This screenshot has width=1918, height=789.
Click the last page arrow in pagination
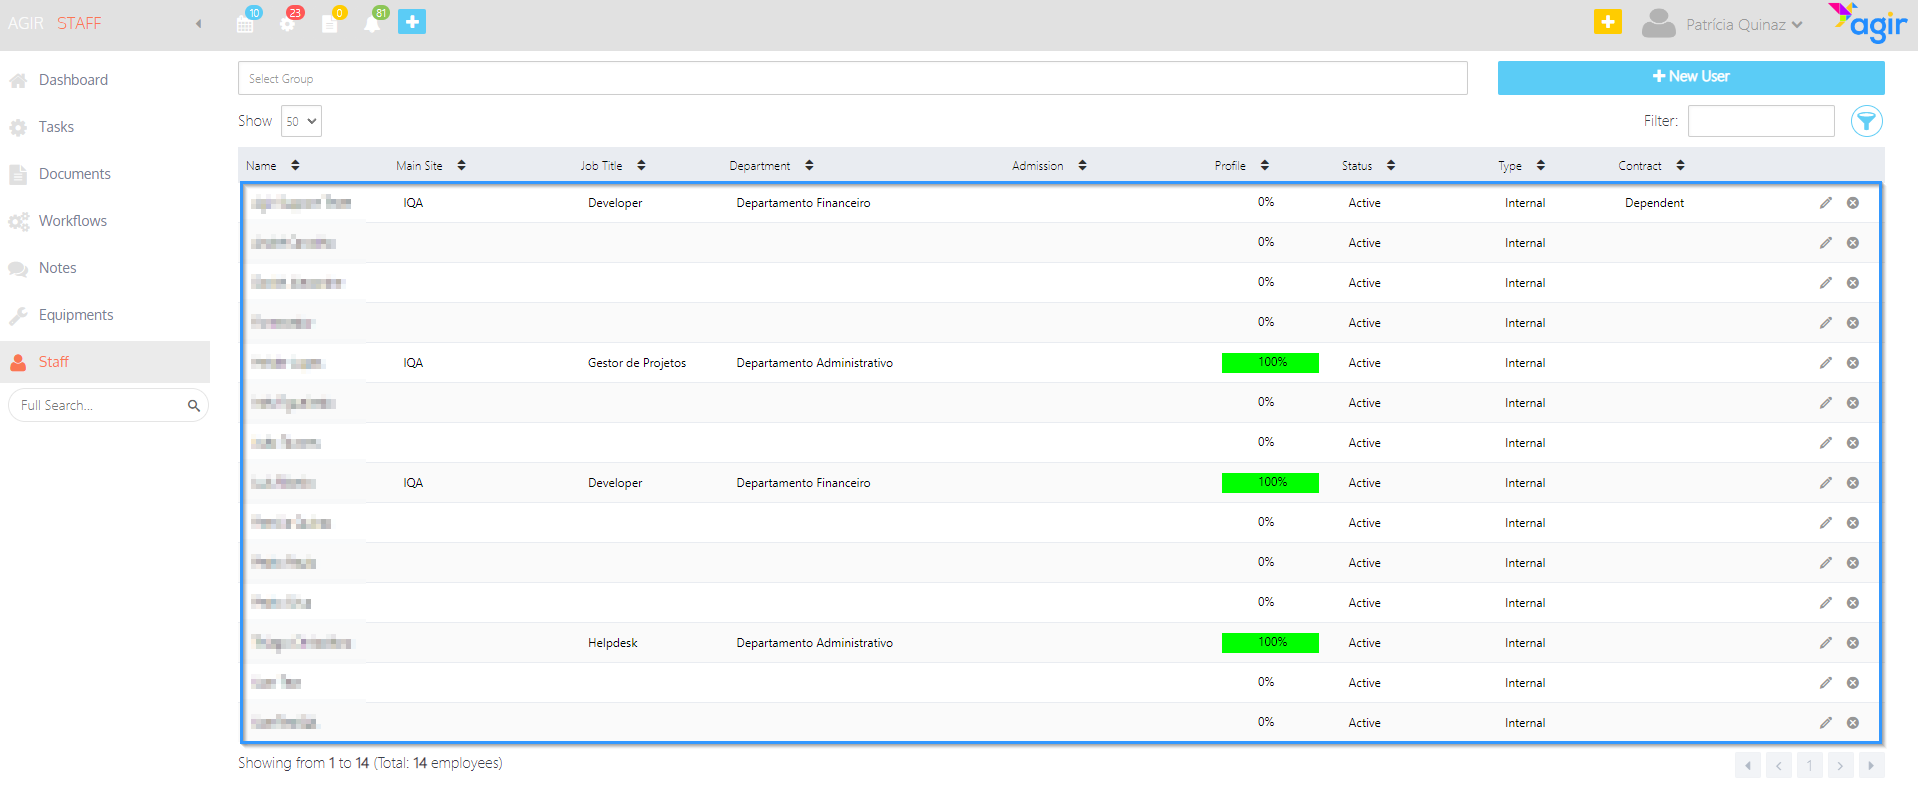pyautogui.click(x=1871, y=766)
